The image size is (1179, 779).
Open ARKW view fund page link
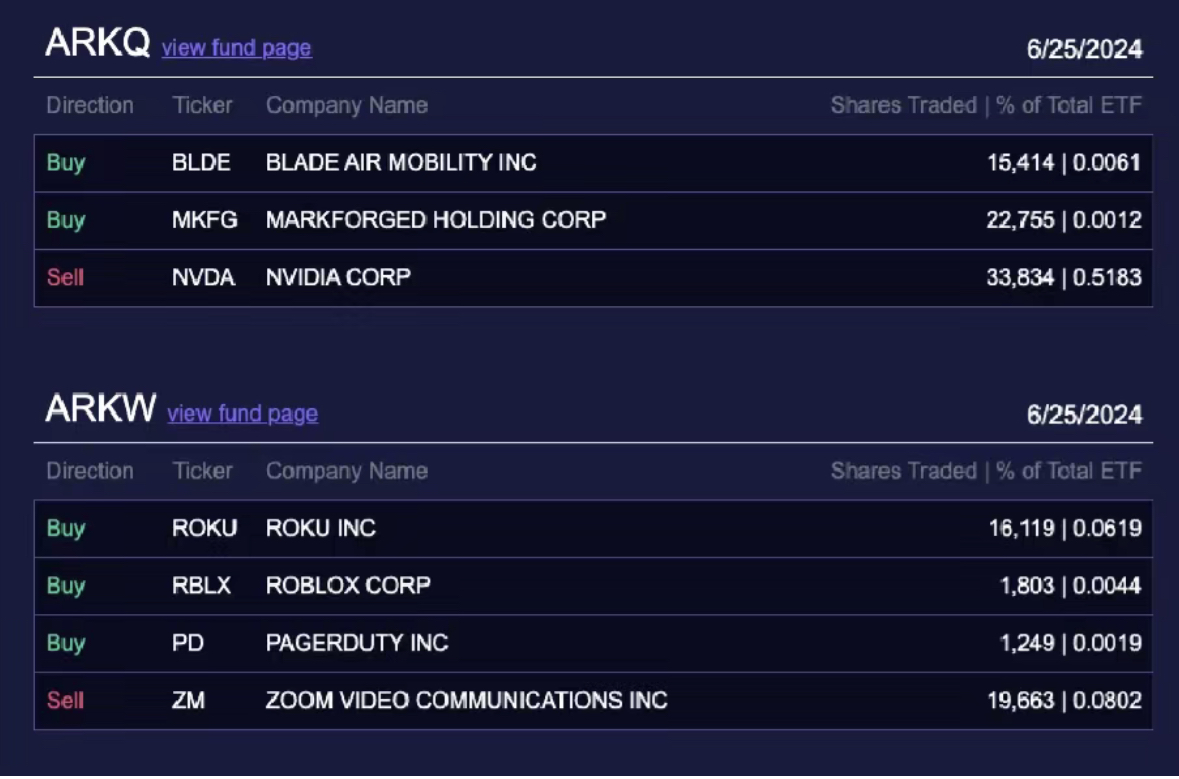click(242, 413)
